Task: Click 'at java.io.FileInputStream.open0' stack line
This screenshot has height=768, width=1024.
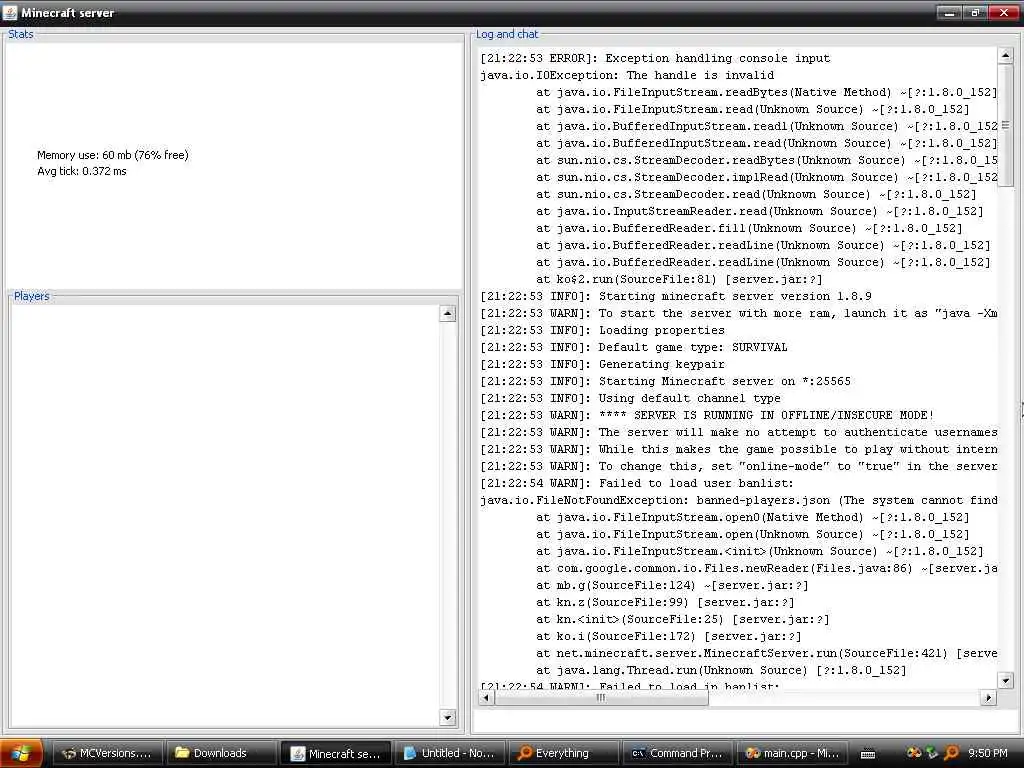Action: point(752,517)
